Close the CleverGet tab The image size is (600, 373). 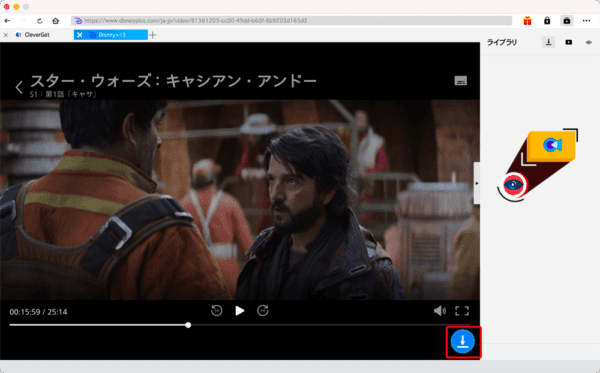click(6, 35)
